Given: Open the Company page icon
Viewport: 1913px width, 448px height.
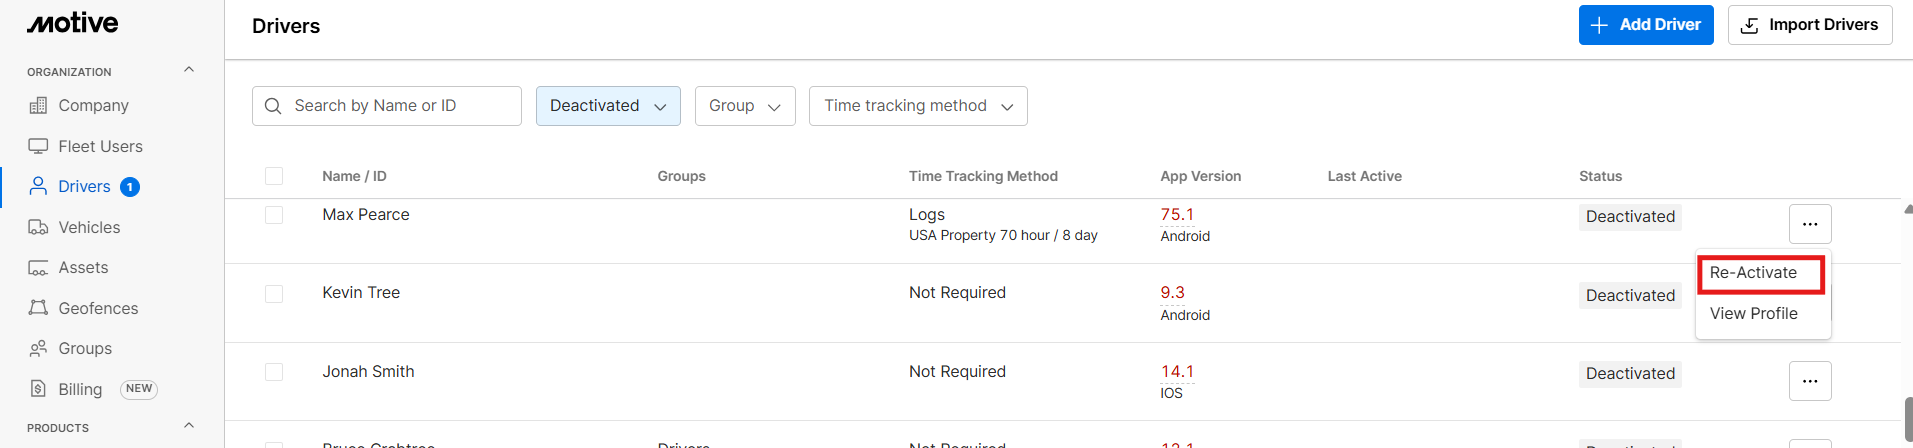Looking at the screenshot, I should (x=38, y=106).
